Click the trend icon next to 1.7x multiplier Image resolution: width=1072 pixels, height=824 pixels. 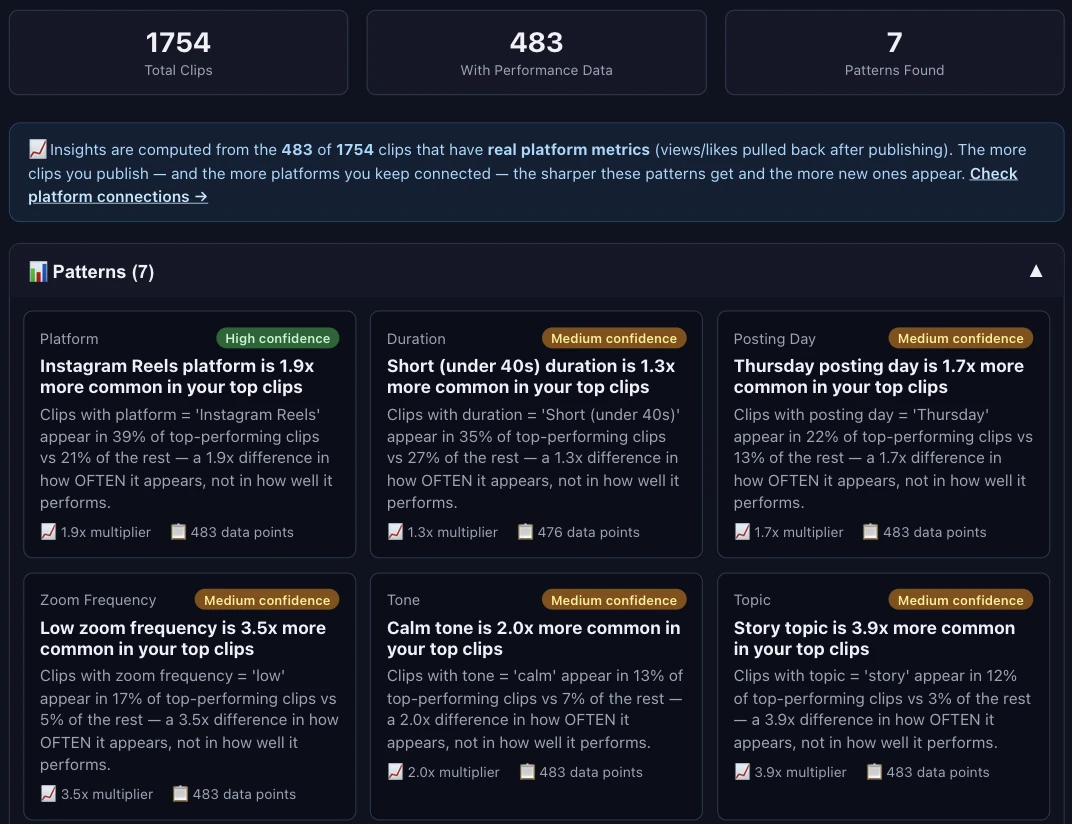tap(742, 531)
